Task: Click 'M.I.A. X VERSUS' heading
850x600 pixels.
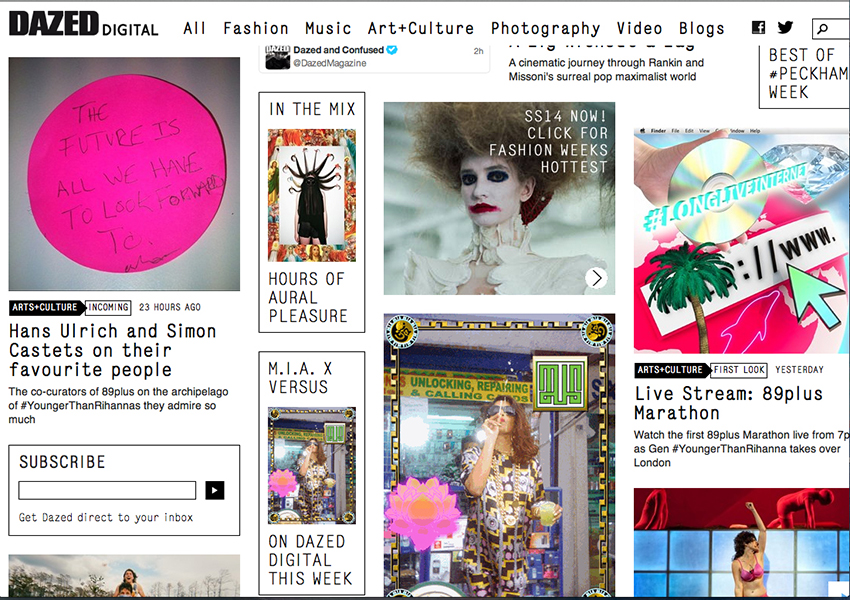Action: 300,378
